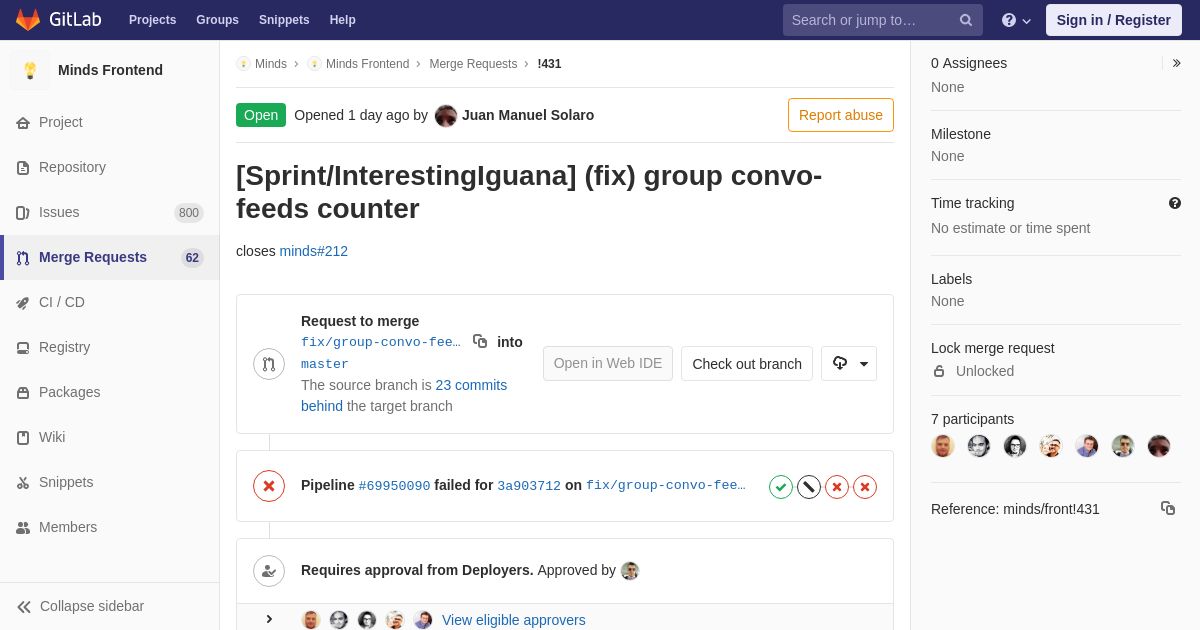
Task: Open the second participant avatar
Action: tap(979, 446)
